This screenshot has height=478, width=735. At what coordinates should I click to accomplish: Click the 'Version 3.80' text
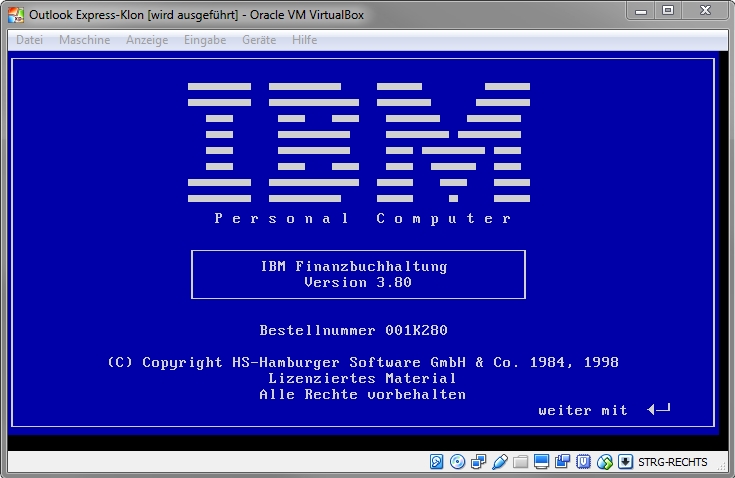[x=358, y=282]
